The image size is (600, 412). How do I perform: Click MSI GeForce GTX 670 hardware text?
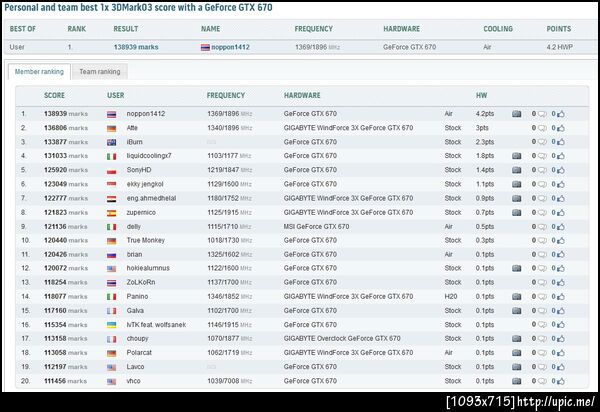pyautogui.click(x=316, y=226)
